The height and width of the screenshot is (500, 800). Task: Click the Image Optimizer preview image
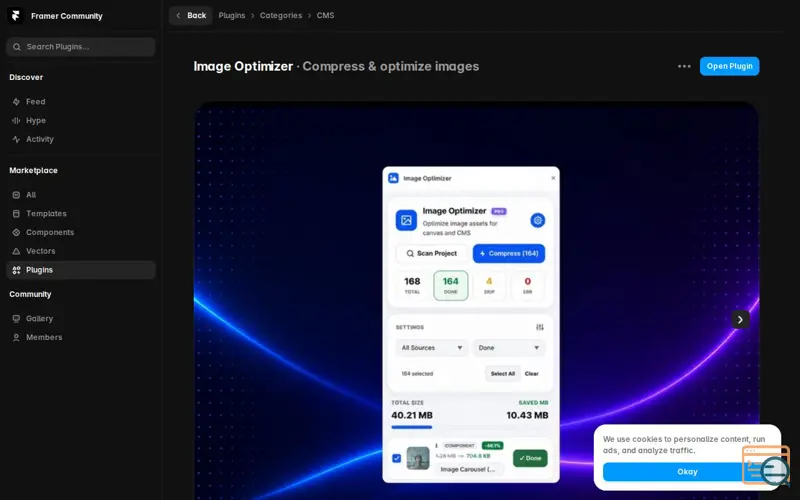476,301
